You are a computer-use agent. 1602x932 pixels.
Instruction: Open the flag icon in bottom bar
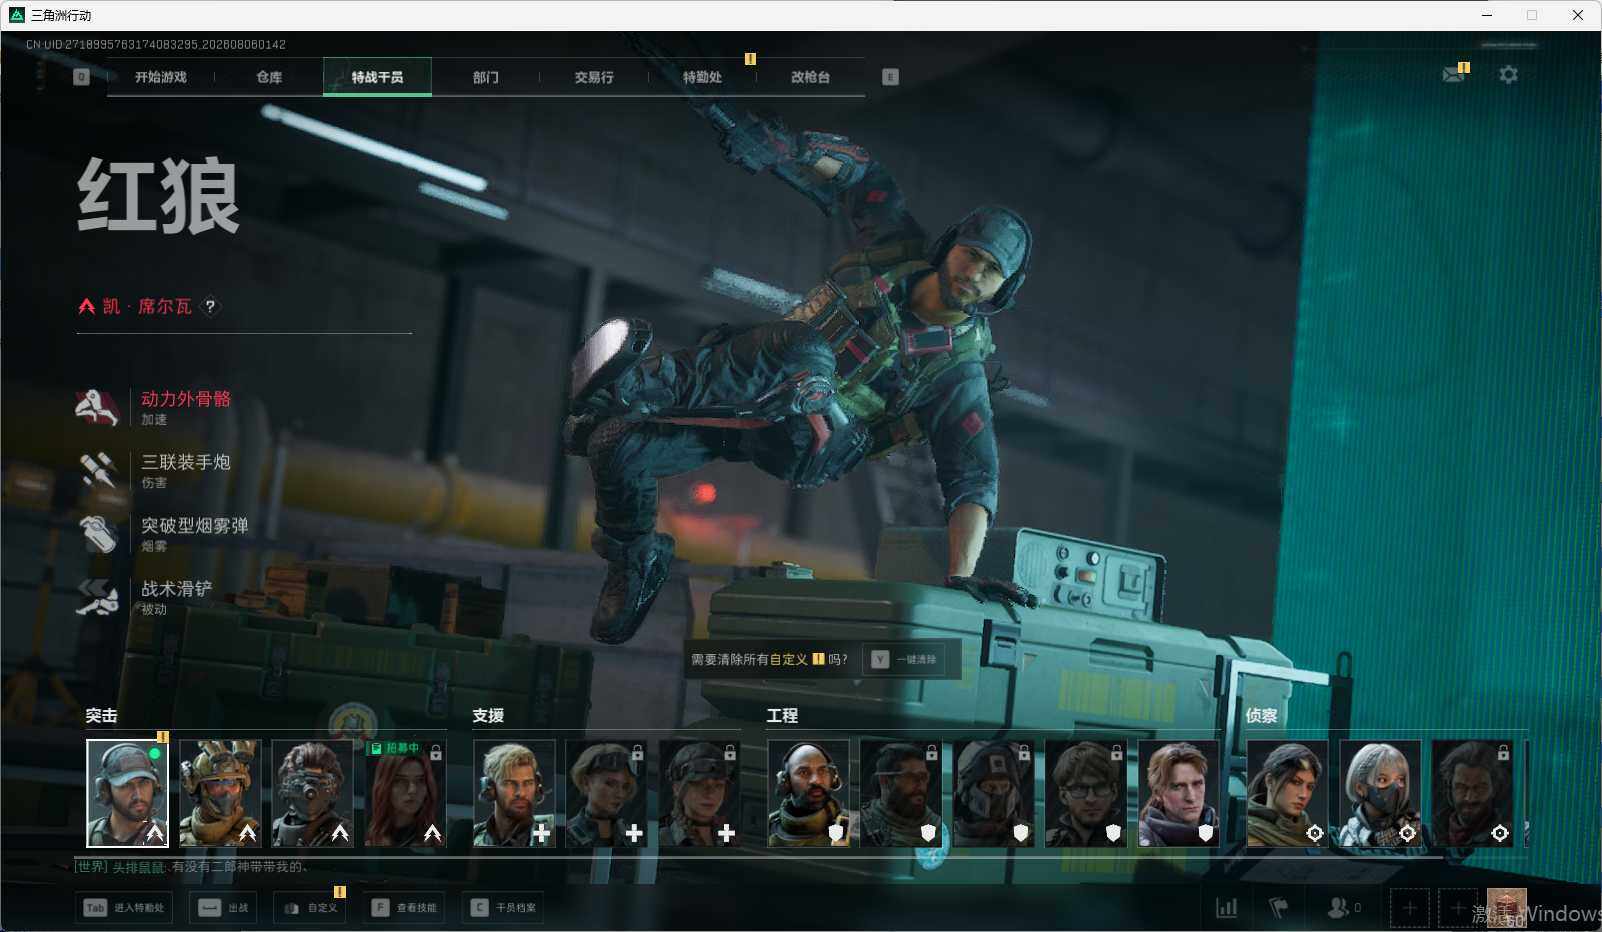1278,908
